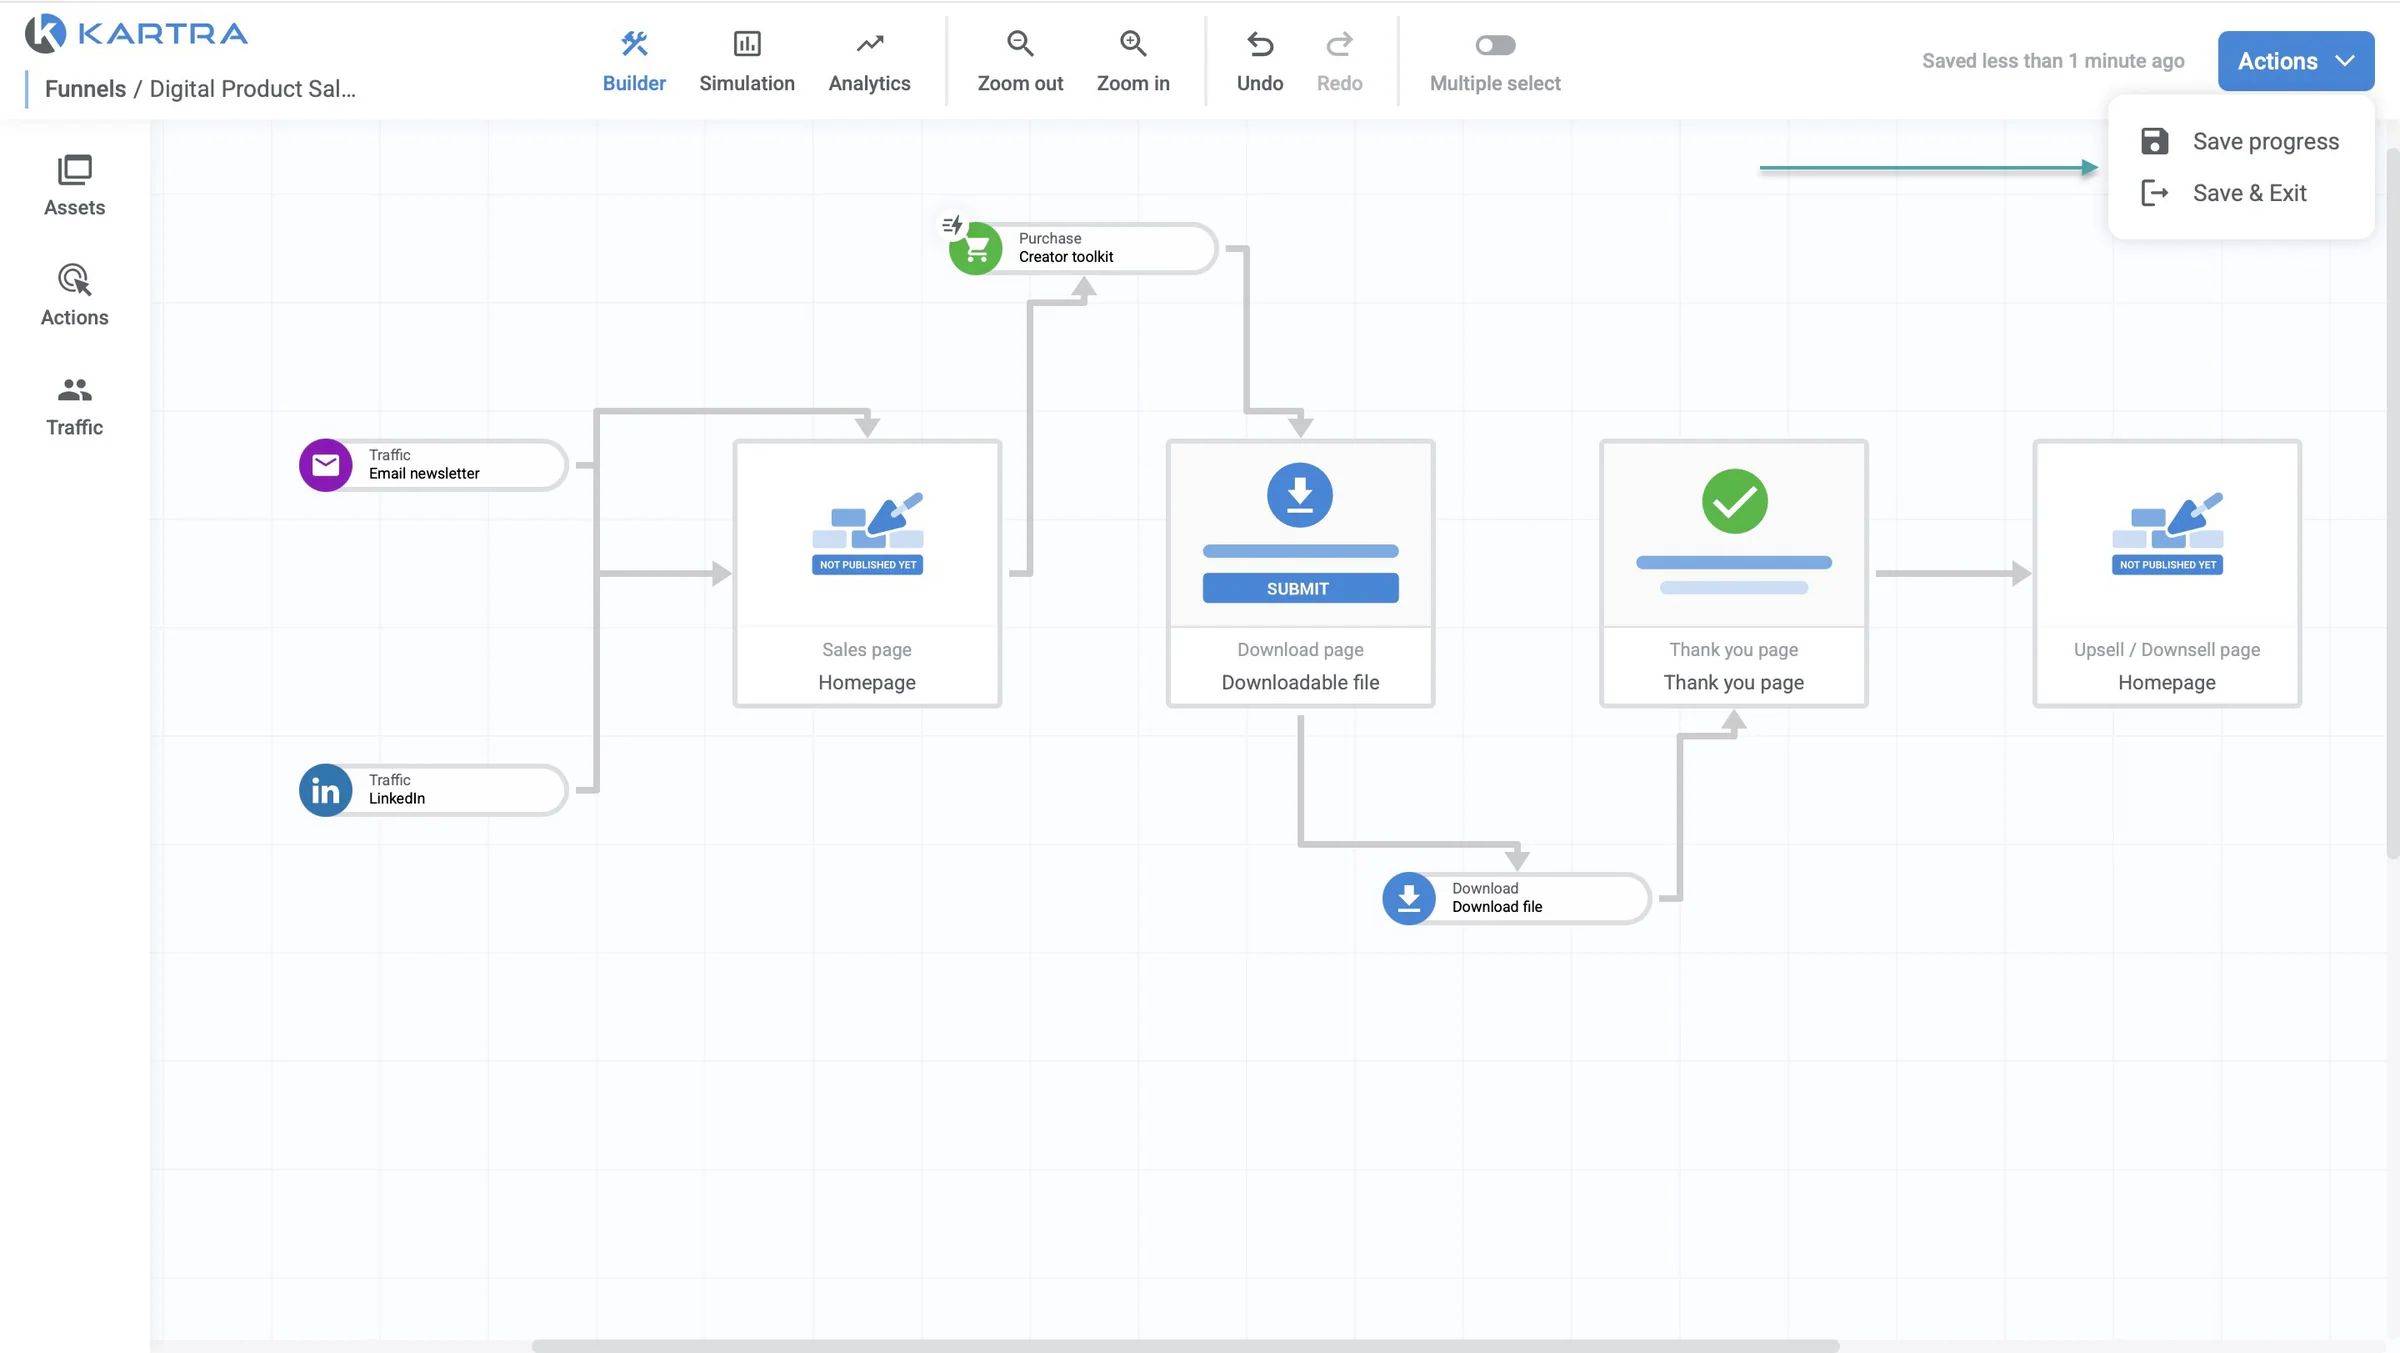Screen dimensions: 2400x1353
Task: Undo the last change
Action: (1260, 61)
